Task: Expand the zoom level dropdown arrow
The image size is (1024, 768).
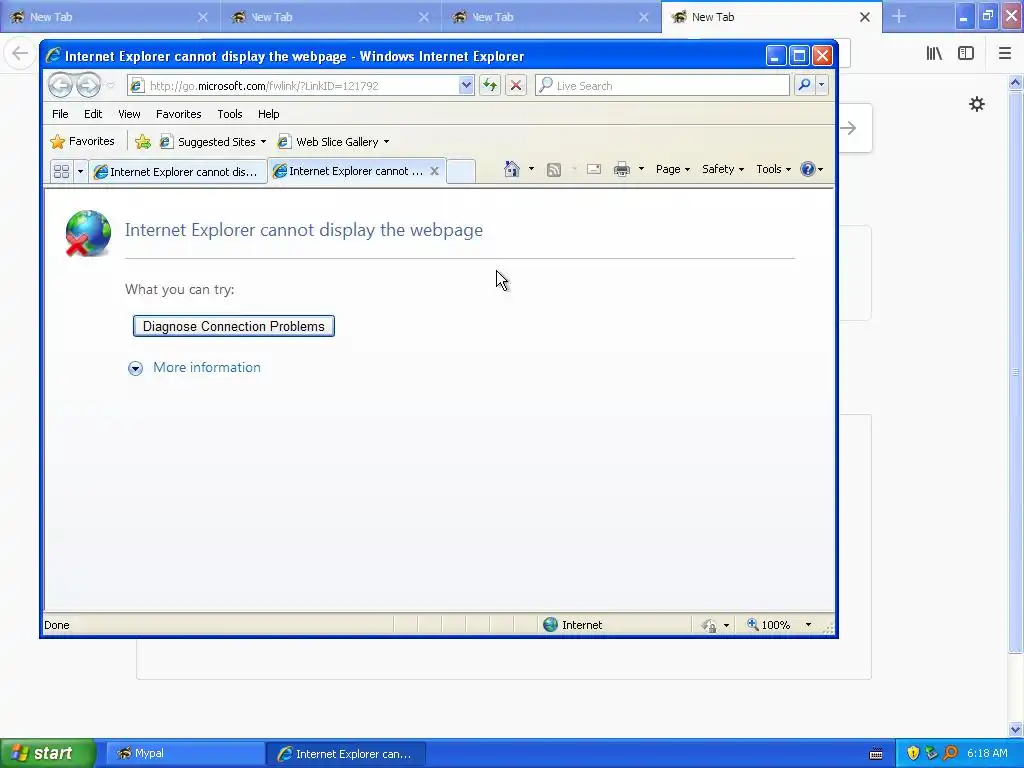Action: pyautogui.click(x=808, y=625)
